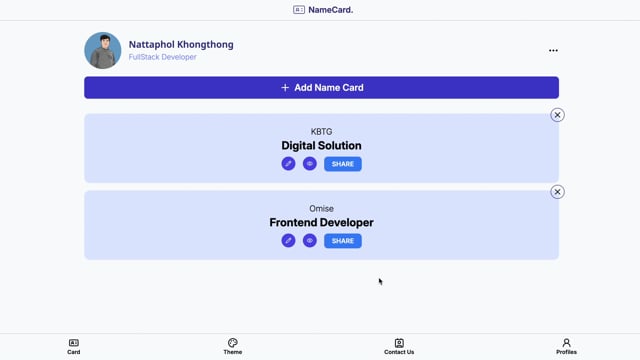
Task: Click the Add Name Card button
Action: click(322, 87)
